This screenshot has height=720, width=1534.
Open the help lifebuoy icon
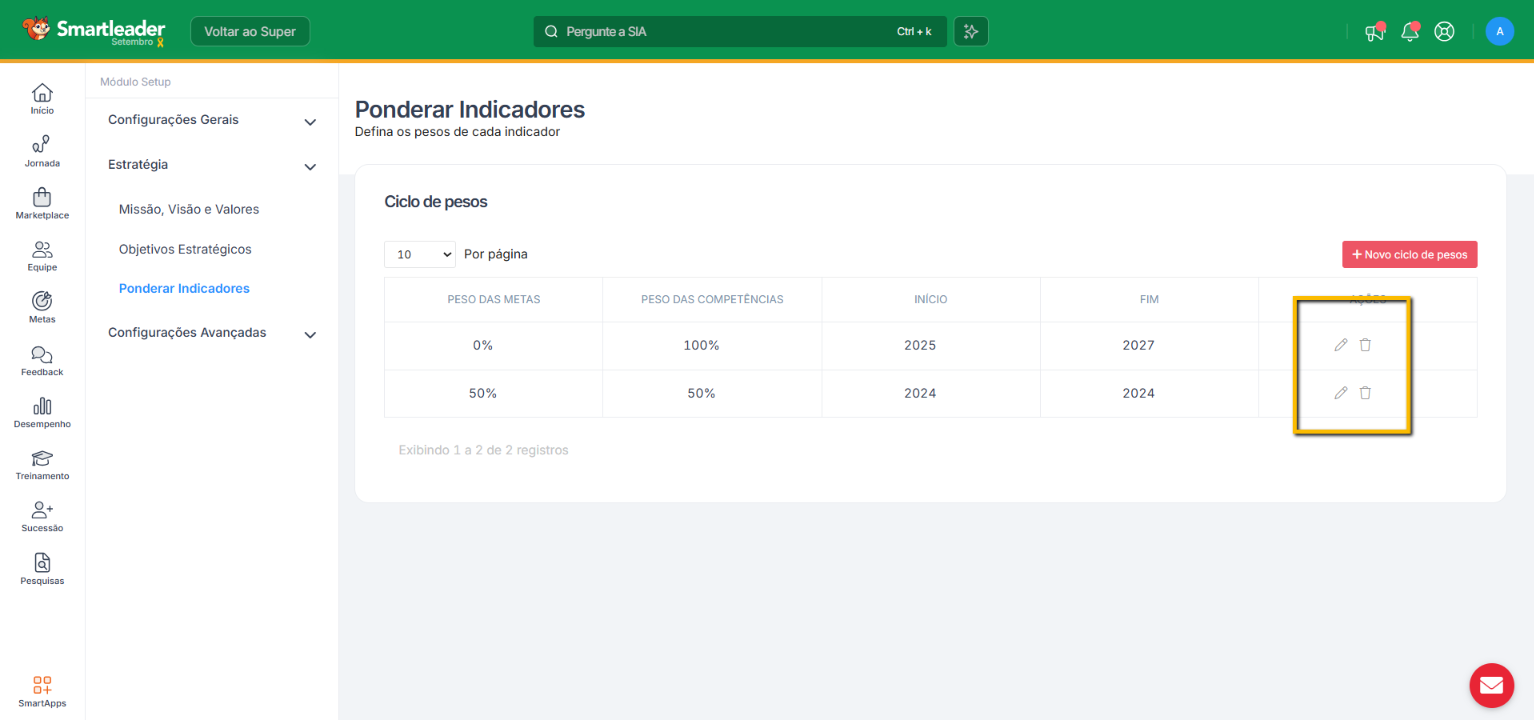coord(1444,31)
